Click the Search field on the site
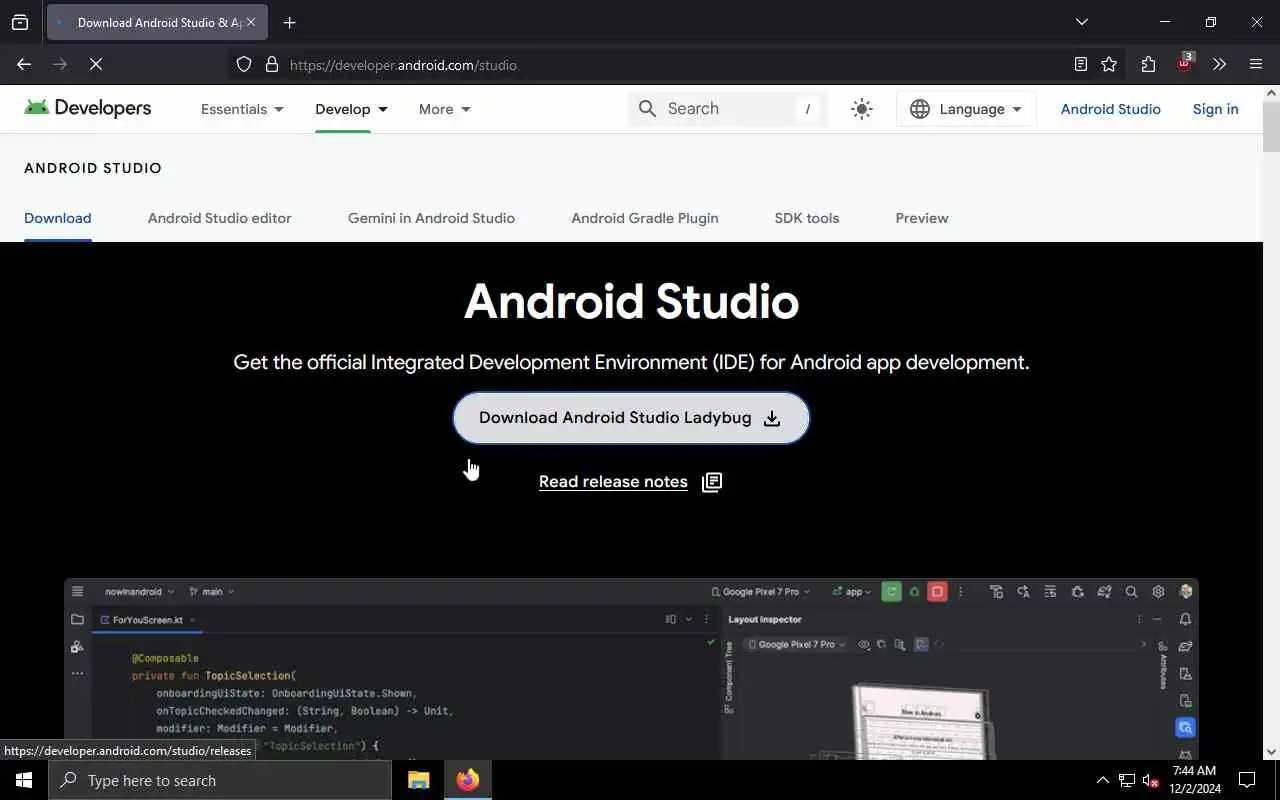 pos(728,109)
